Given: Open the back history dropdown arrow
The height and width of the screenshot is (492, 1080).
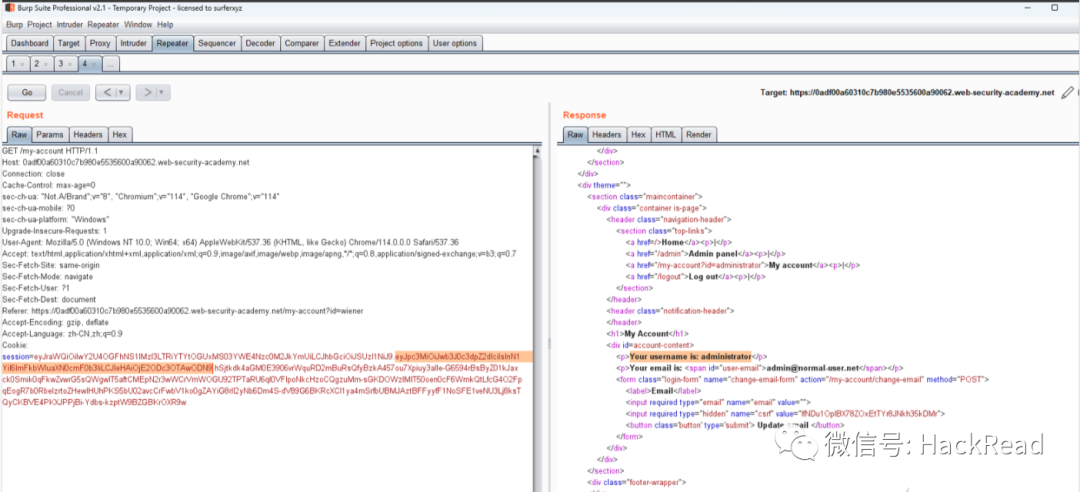Looking at the screenshot, I should click(x=123, y=92).
